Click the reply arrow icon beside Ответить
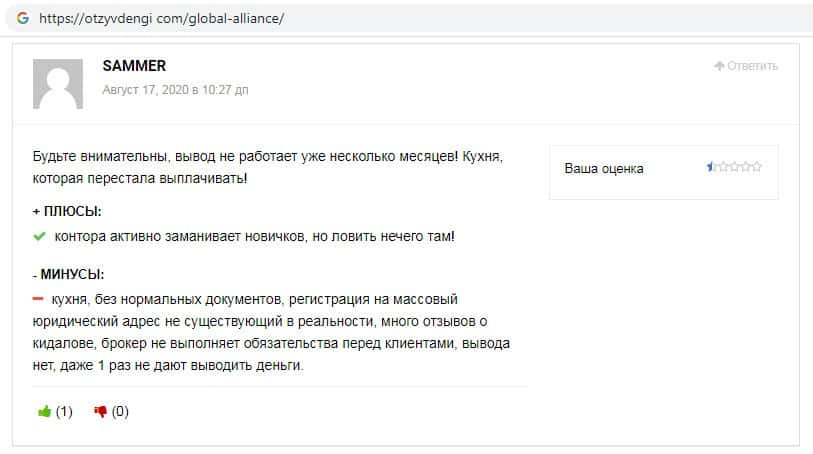Image resolution: width=813 pixels, height=454 pixels. coord(719,66)
